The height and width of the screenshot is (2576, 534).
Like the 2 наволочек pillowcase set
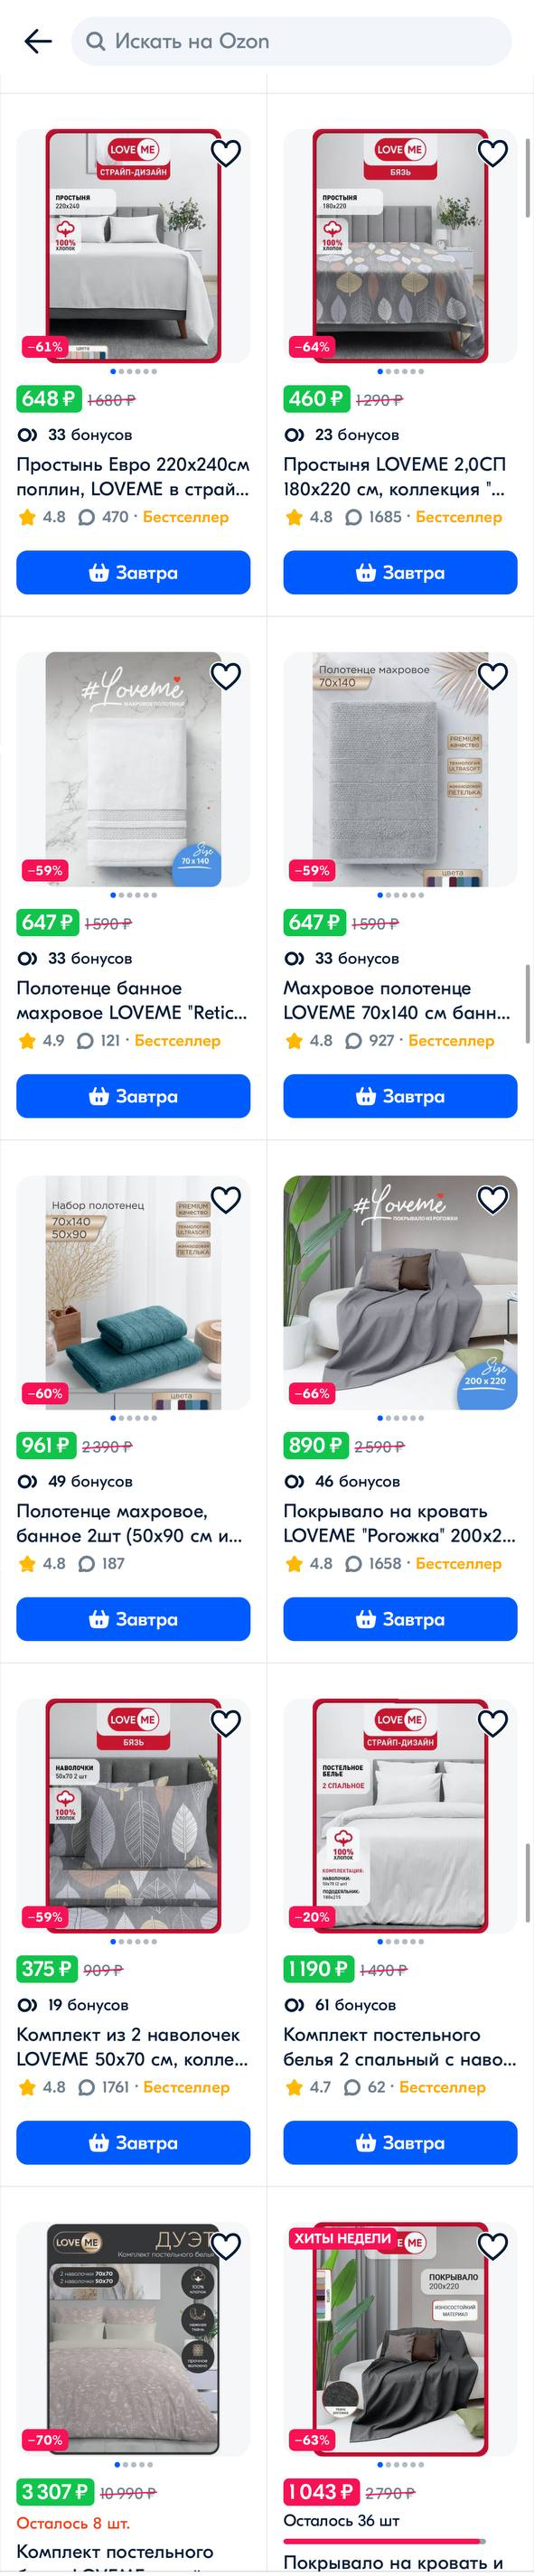pyautogui.click(x=226, y=1724)
